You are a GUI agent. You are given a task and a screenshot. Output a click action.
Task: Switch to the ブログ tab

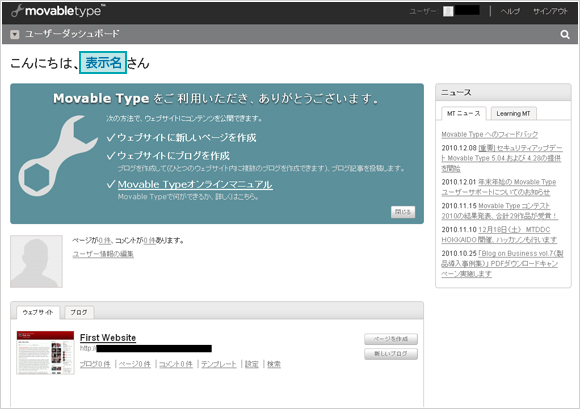[79, 312]
